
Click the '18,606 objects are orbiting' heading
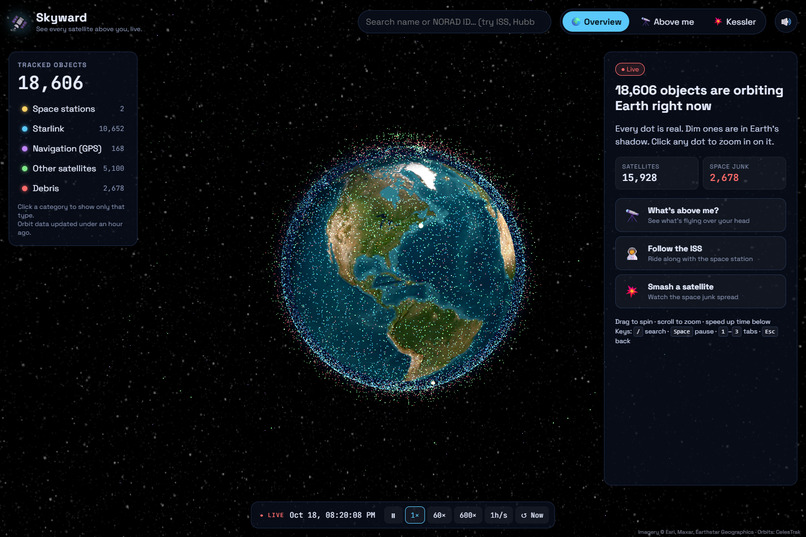pos(699,98)
